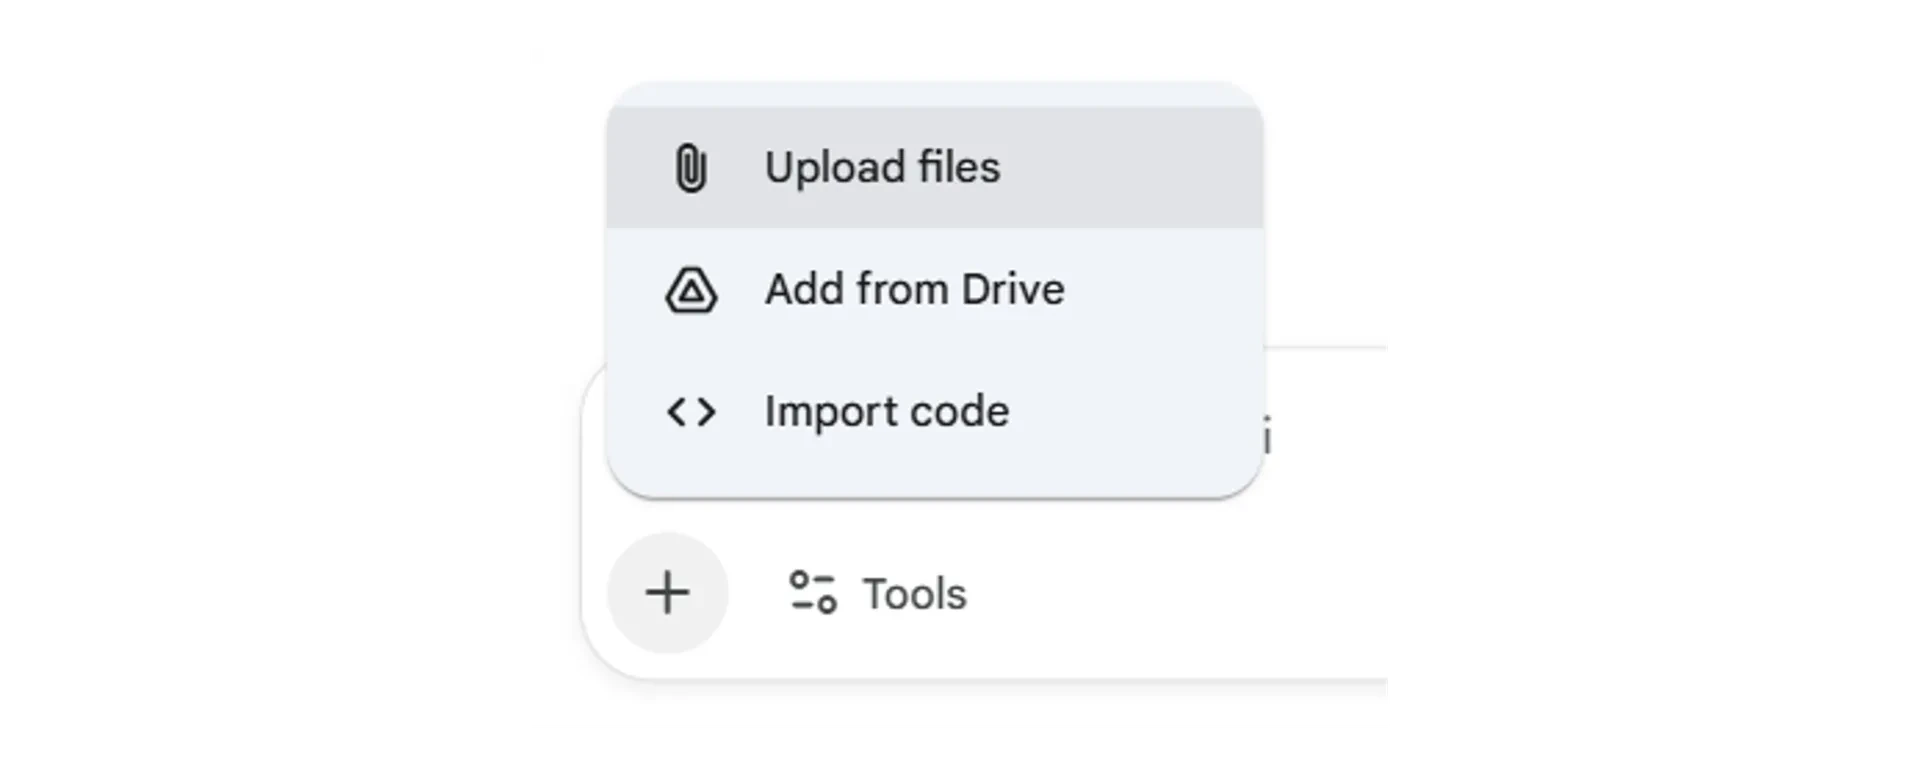Select Import code menu entry
The height and width of the screenshot is (774, 1920).
(x=886, y=411)
